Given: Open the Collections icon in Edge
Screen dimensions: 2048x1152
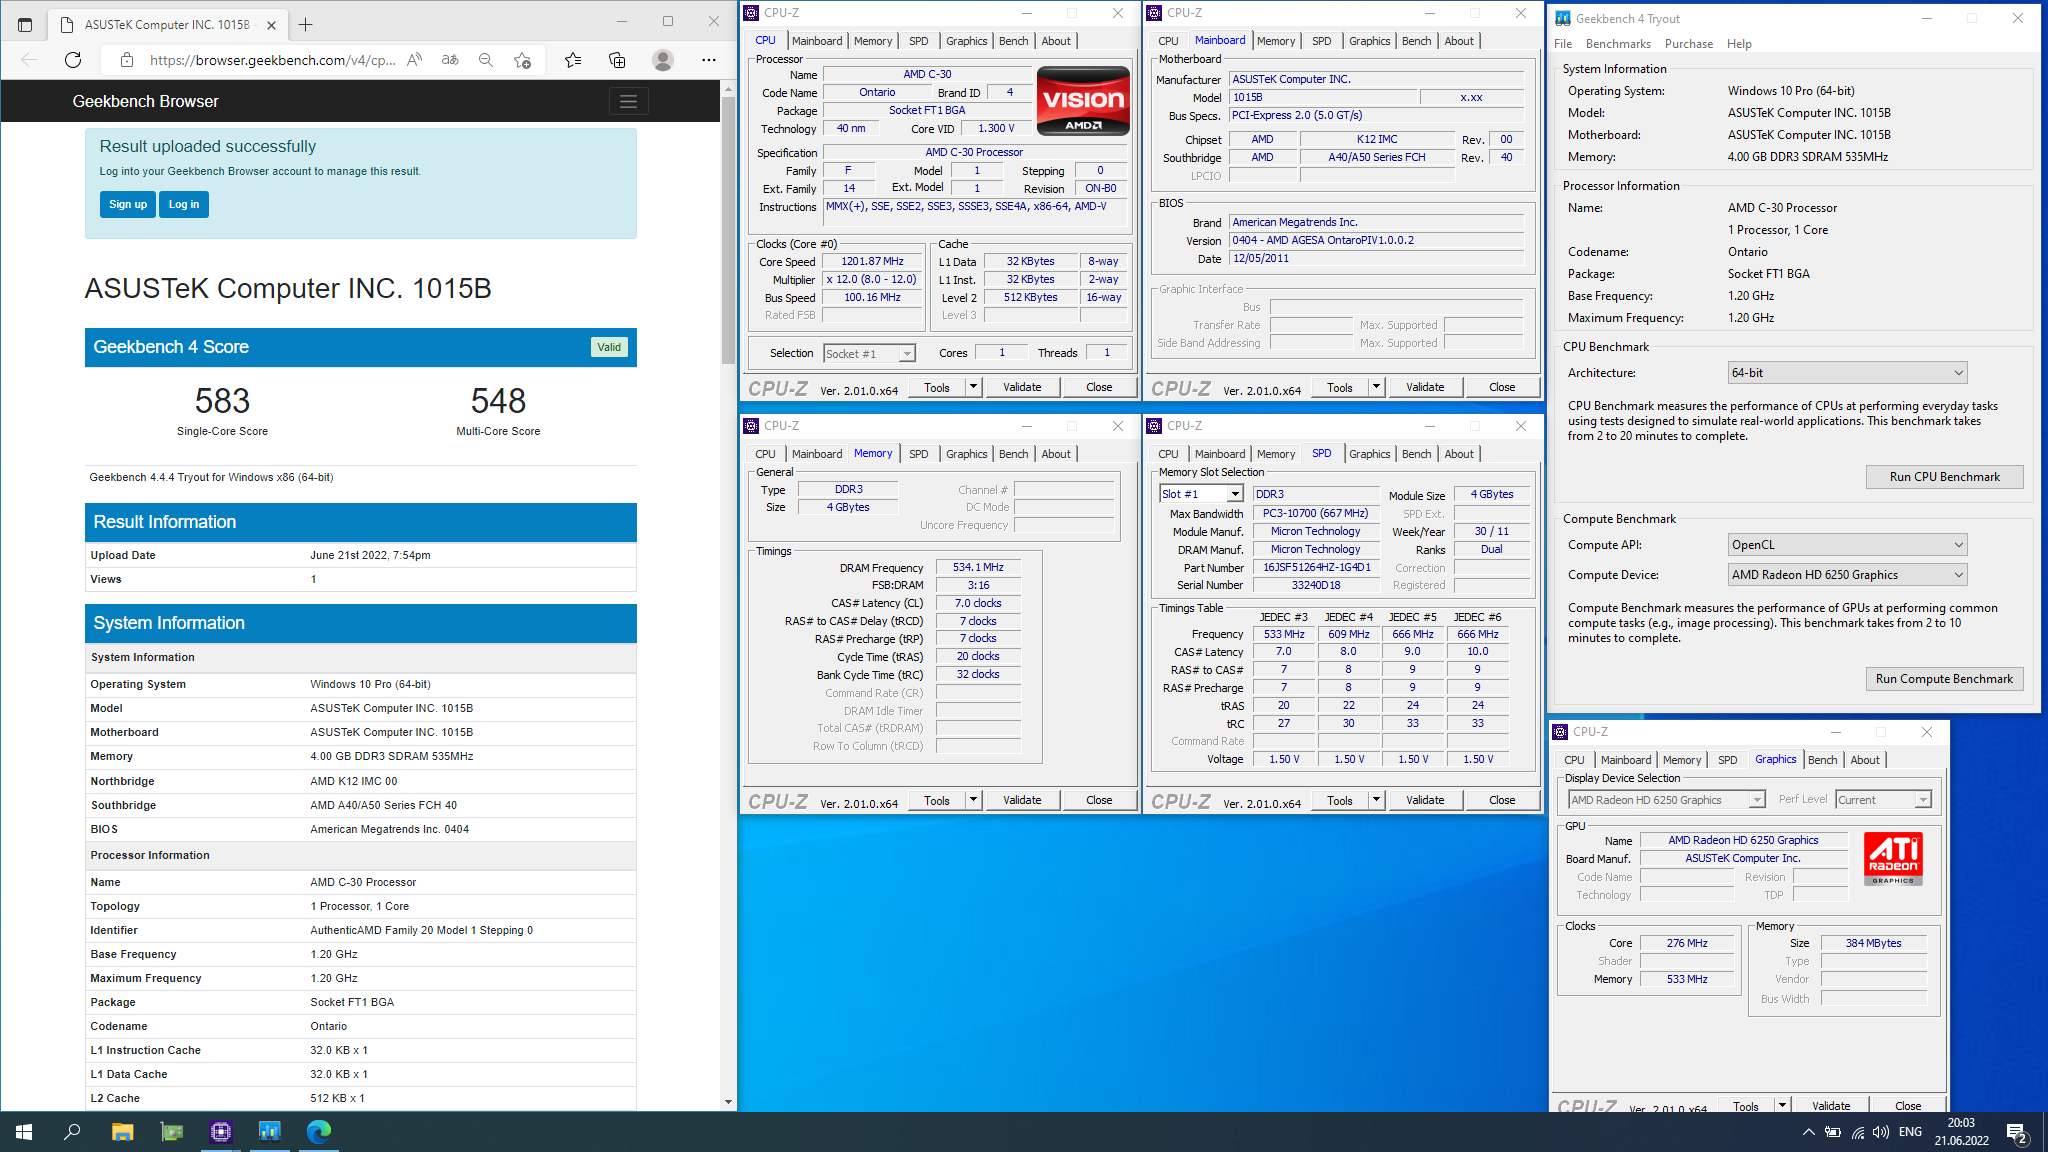Looking at the screenshot, I should tap(617, 60).
